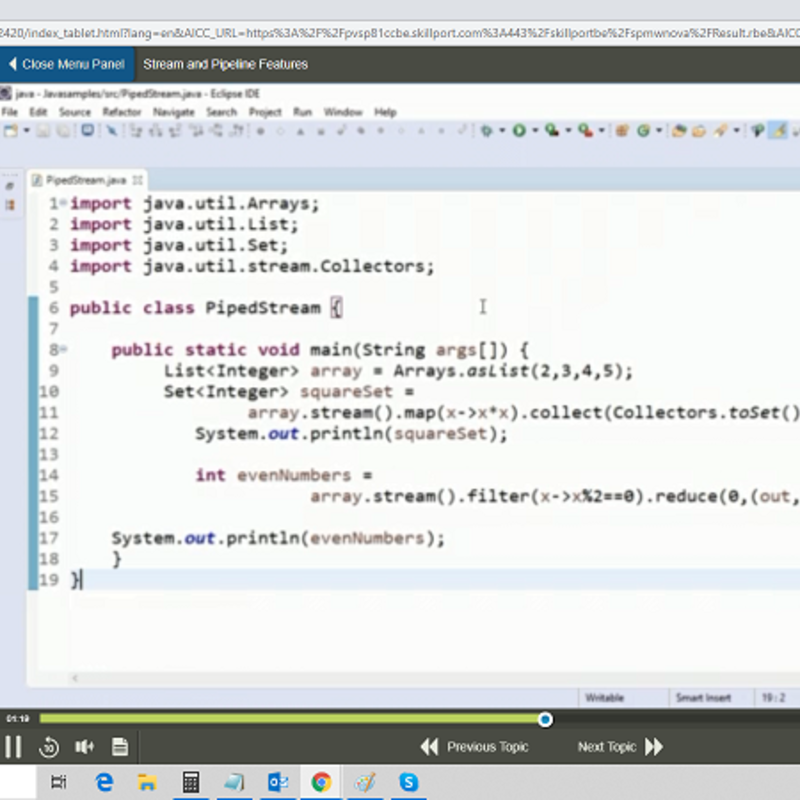
Task: Click the Toggle Mark Occurrences highlighter icon
Action: click(778, 131)
